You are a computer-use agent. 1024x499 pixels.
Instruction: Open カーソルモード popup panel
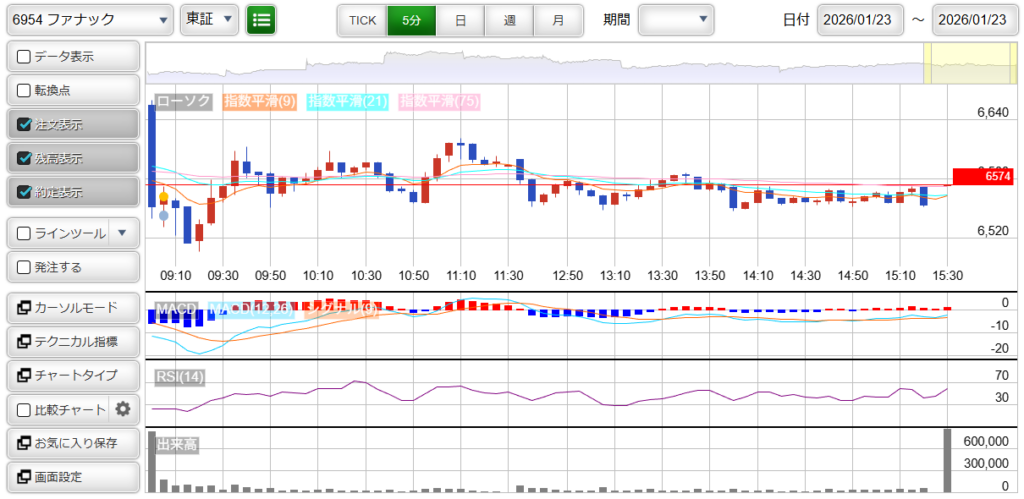click(71, 307)
